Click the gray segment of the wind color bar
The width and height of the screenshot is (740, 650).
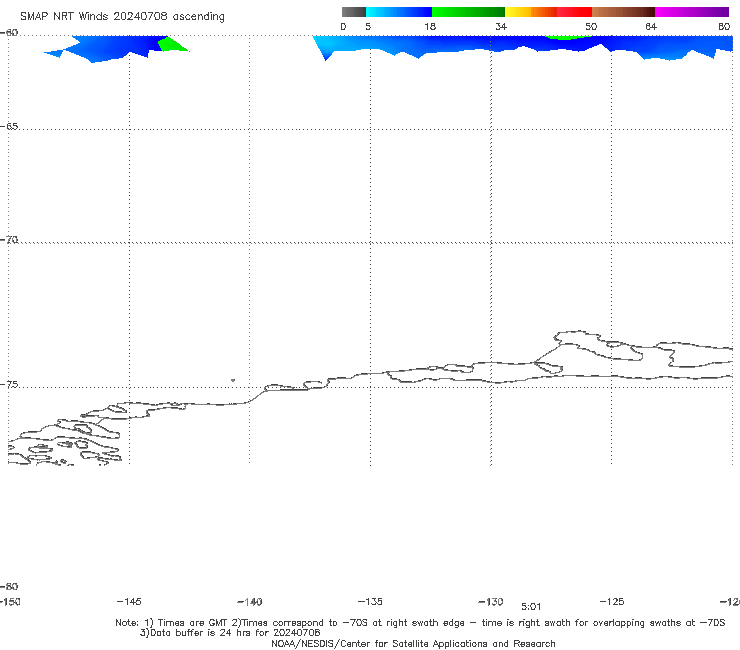coord(354,12)
